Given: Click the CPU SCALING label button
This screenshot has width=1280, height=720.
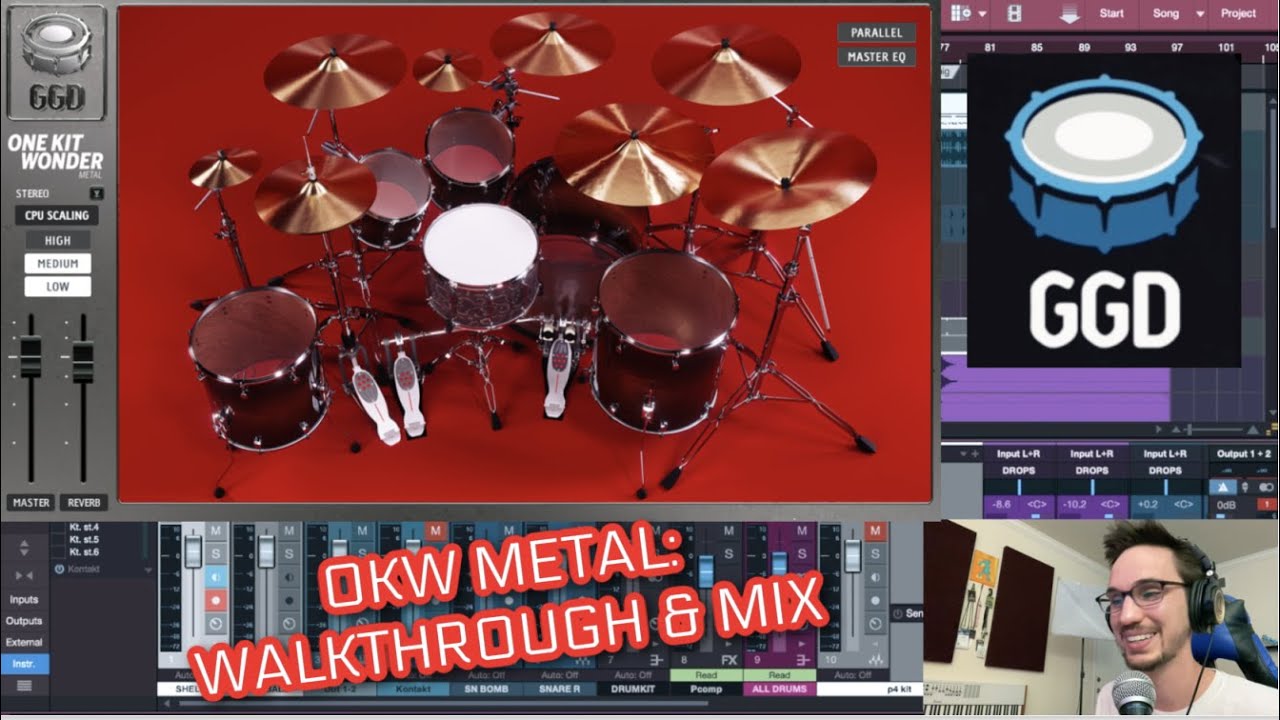Looking at the screenshot, I should (x=57, y=215).
